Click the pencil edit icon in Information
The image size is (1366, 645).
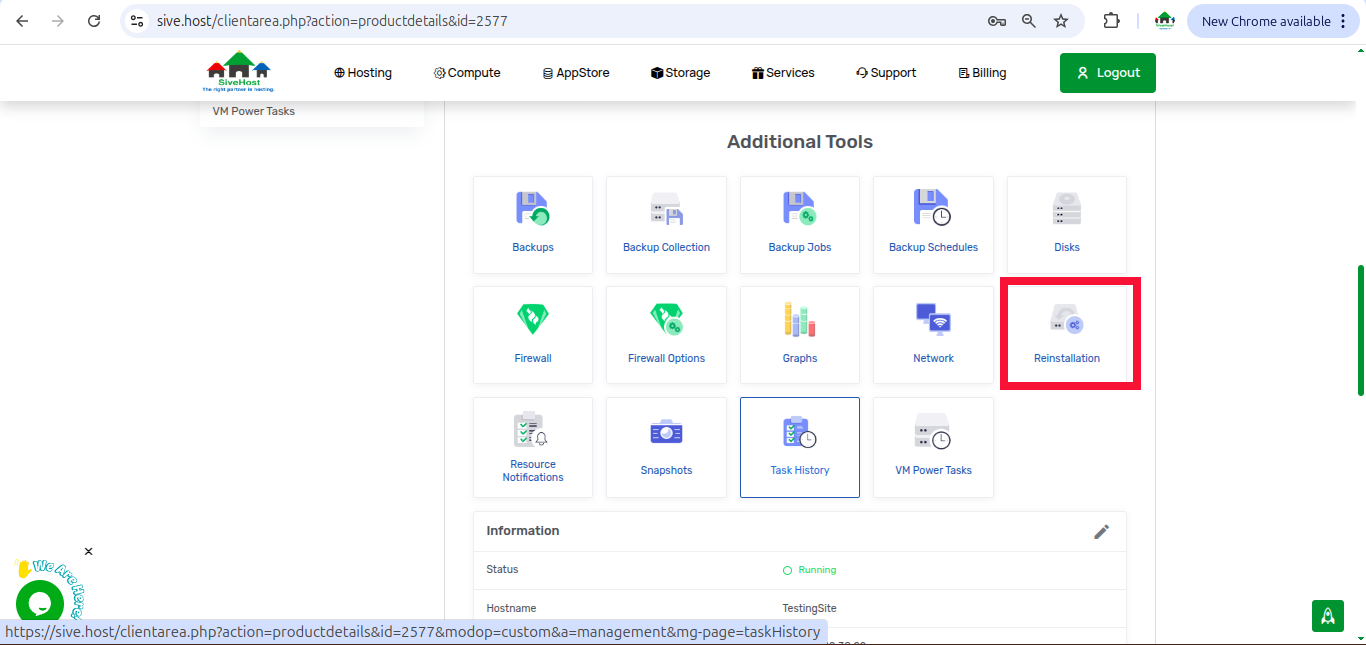click(x=1101, y=532)
